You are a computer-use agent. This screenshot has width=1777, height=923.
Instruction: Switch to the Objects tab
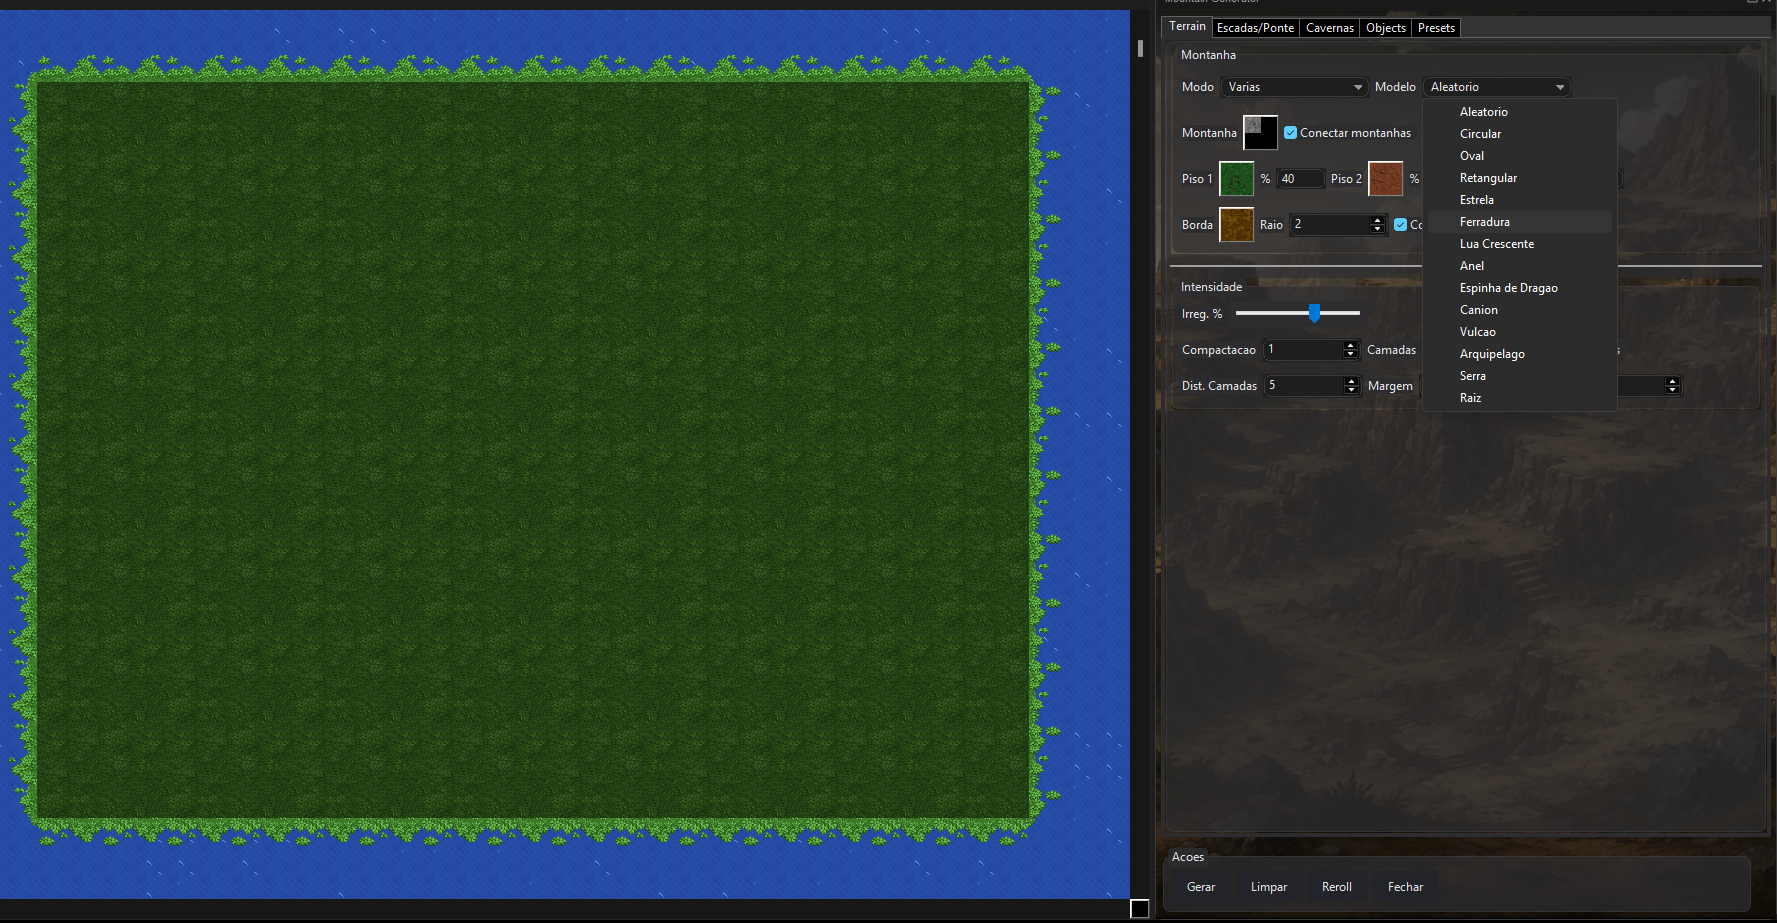click(x=1385, y=28)
